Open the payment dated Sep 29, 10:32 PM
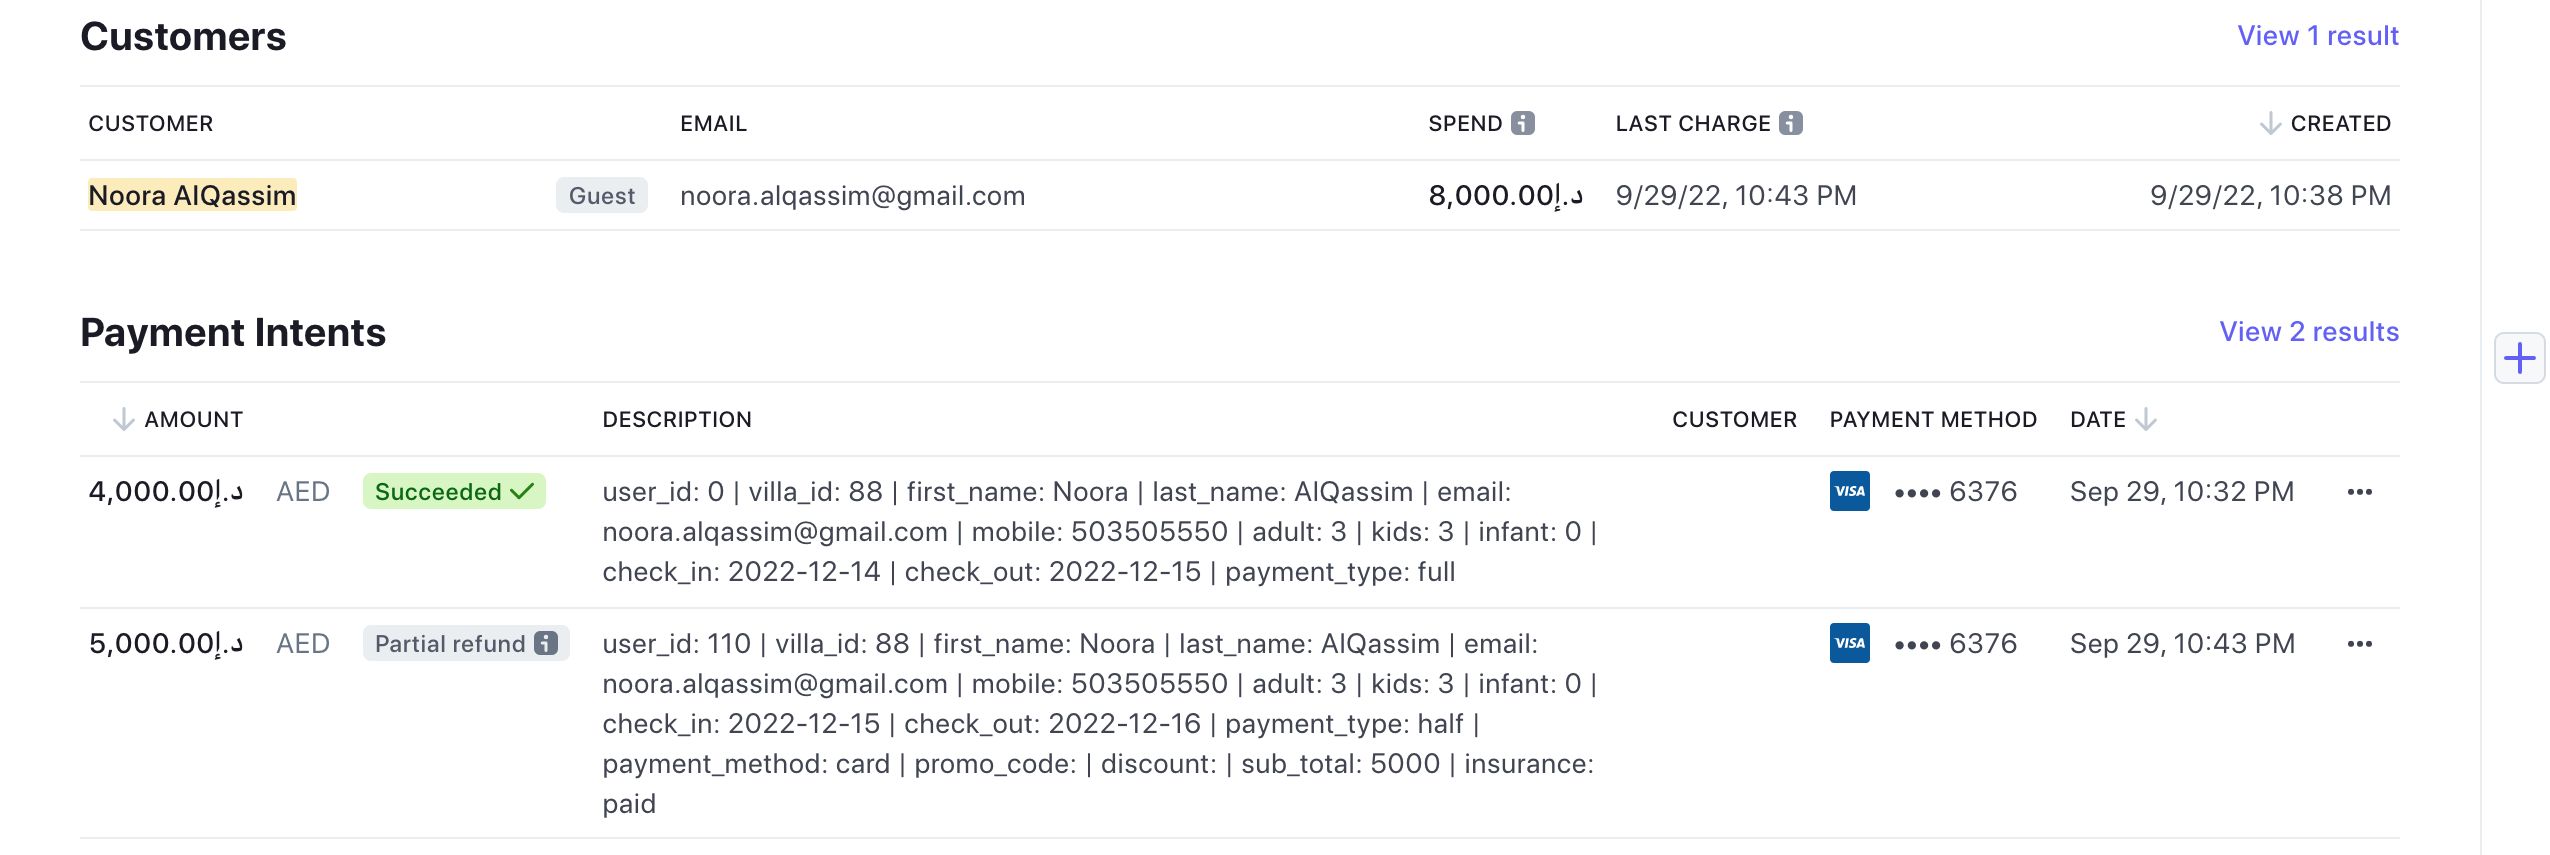Viewport: 2550px width, 855px height. click(2181, 492)
